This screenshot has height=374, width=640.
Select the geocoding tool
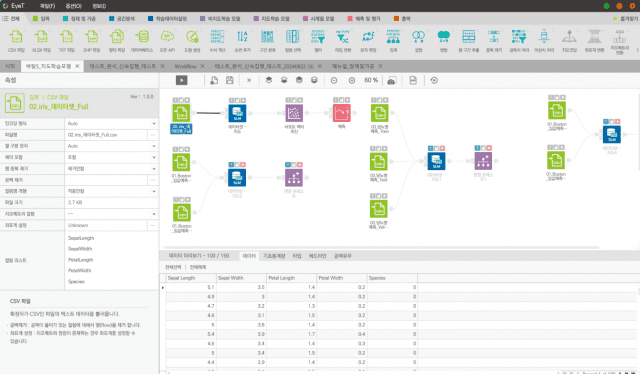tap(569, 41)
